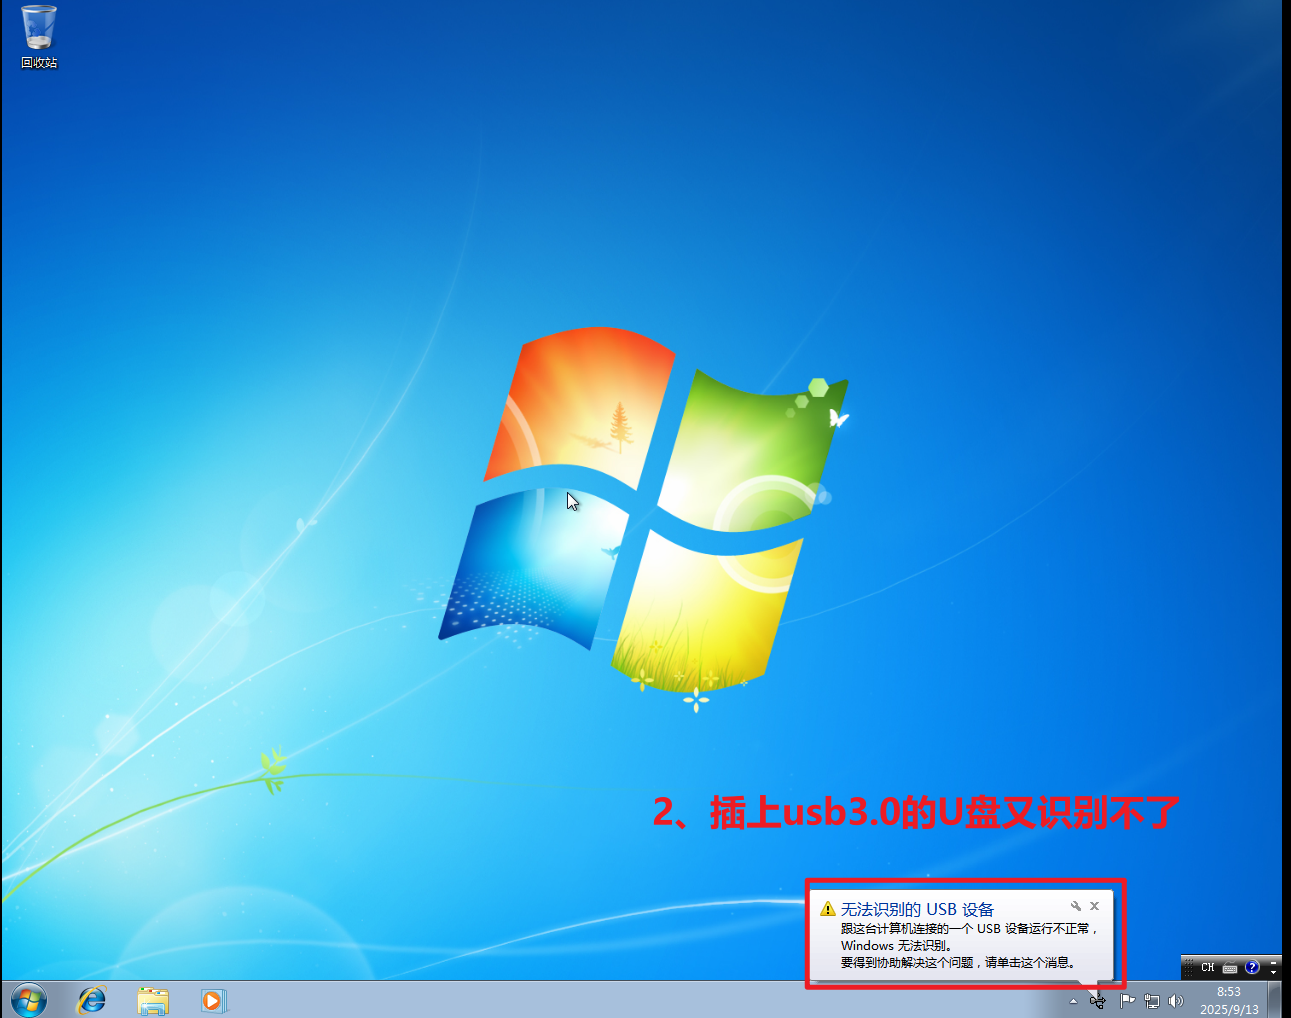Expand hidden notification icons with the up arrow
This screenshot has height=1018, width=1291.
click(1073, 1000)
